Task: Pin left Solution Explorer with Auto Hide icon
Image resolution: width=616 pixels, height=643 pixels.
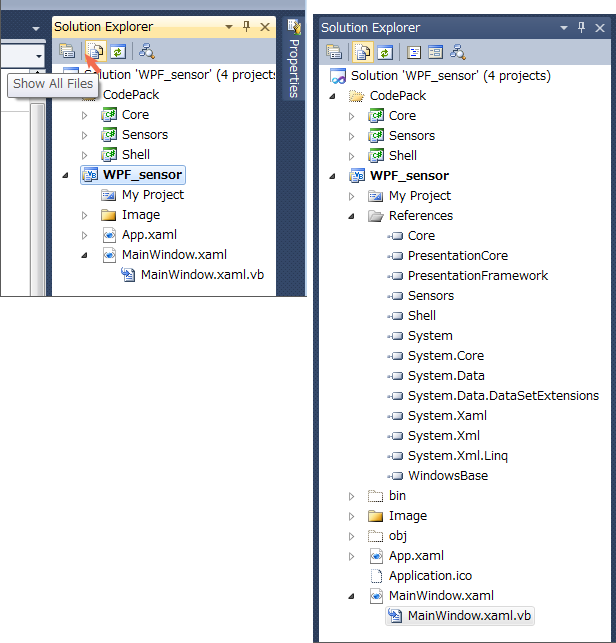Action: point(246,27)
